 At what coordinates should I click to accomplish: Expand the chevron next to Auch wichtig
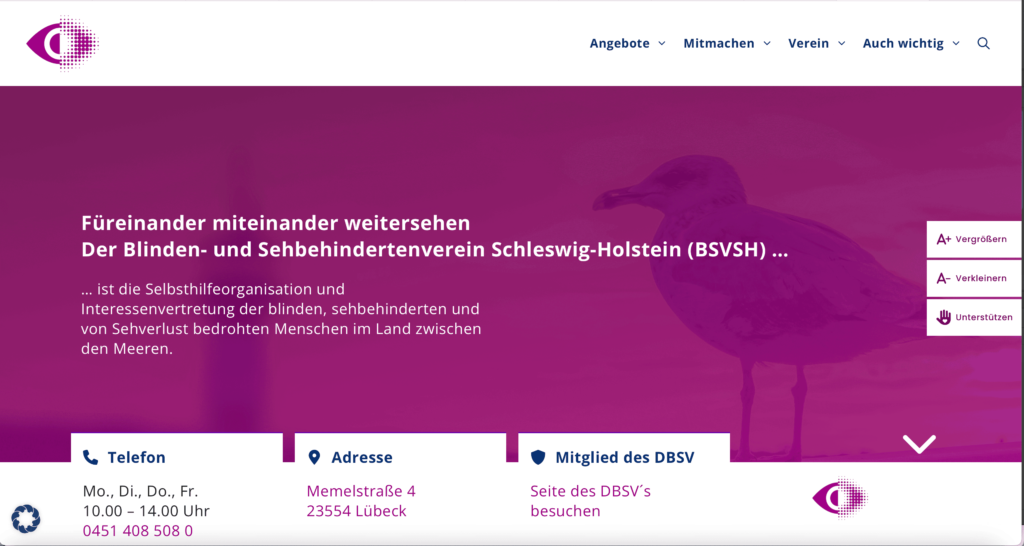point(956,43)
